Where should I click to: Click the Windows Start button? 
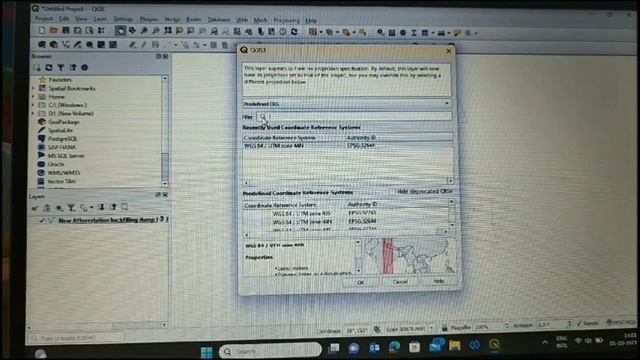(x=207, y=351)
